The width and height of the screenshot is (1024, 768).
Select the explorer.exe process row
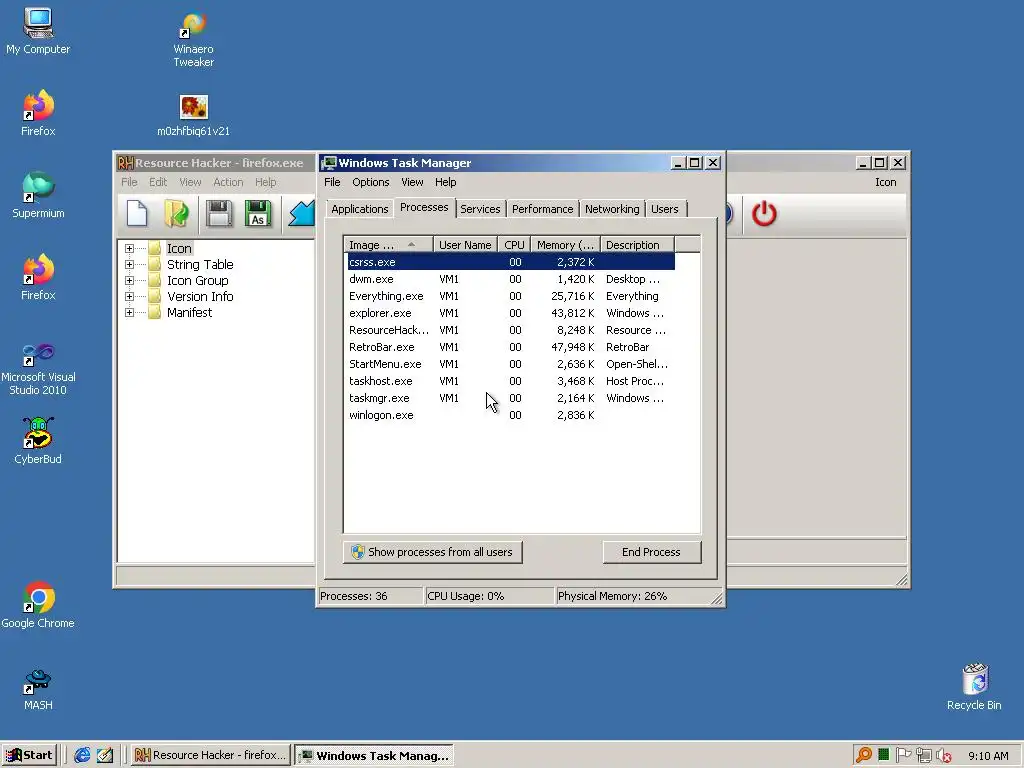tap(511, 313)
